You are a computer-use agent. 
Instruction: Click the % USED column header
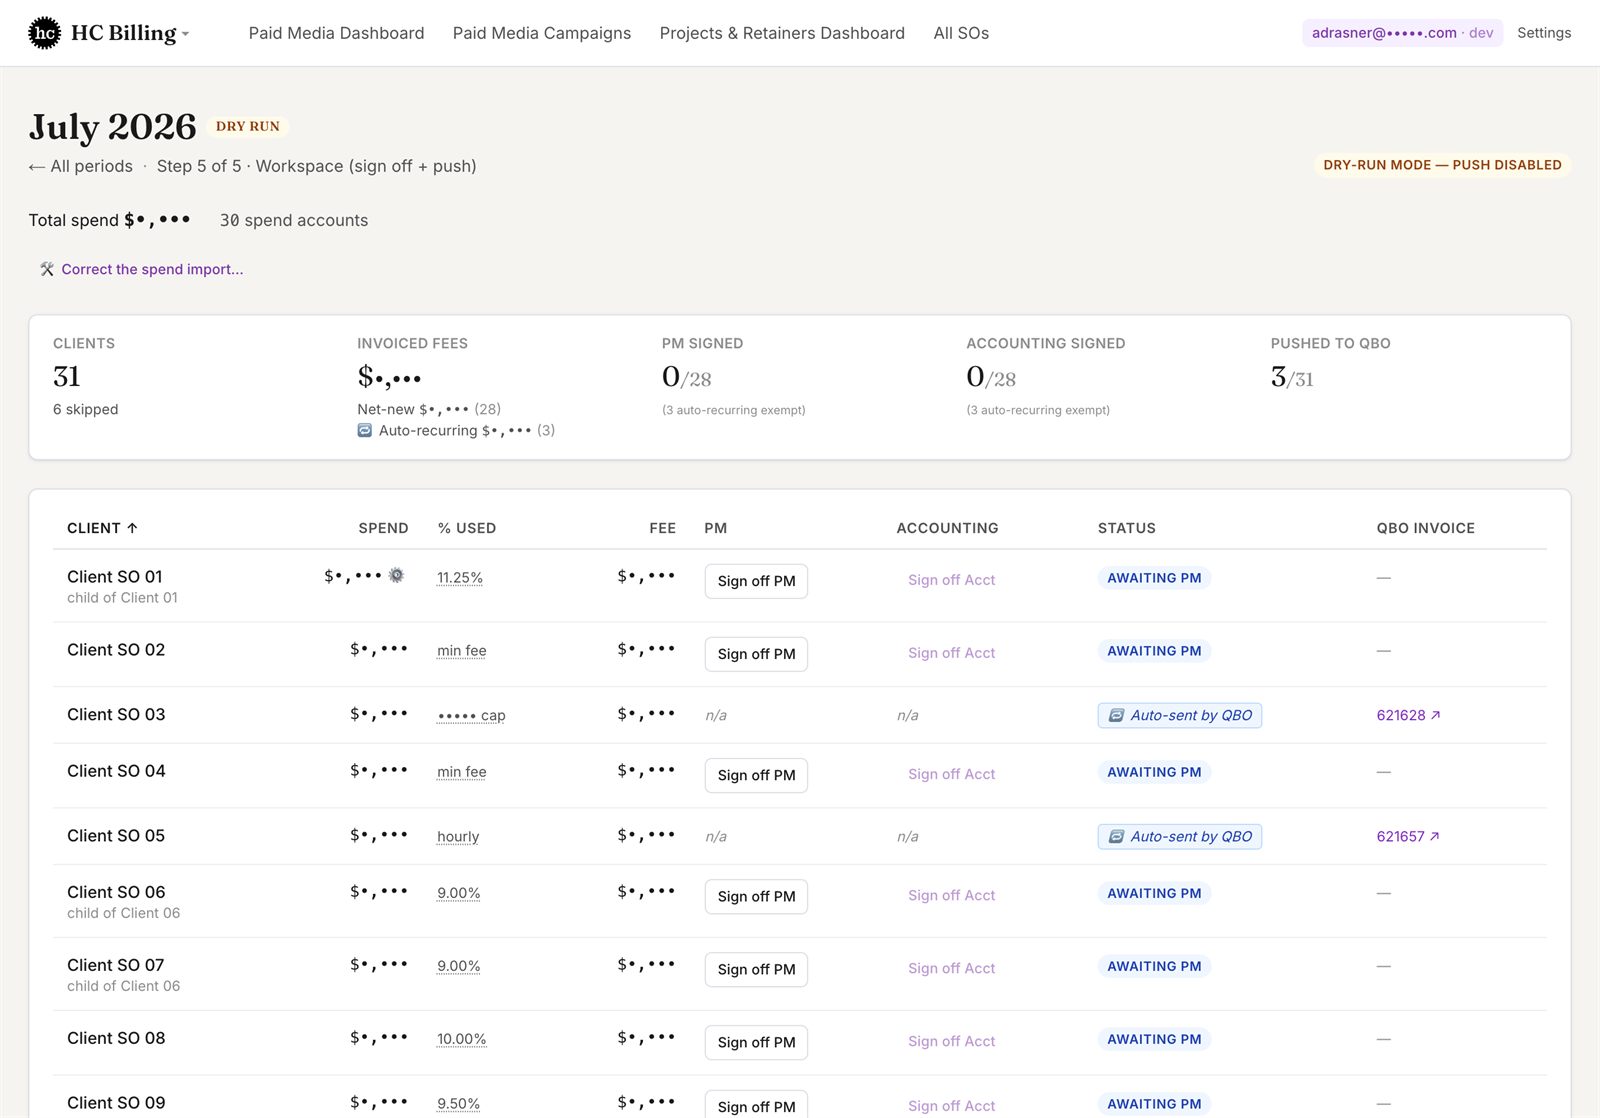(x=467, y=528)
